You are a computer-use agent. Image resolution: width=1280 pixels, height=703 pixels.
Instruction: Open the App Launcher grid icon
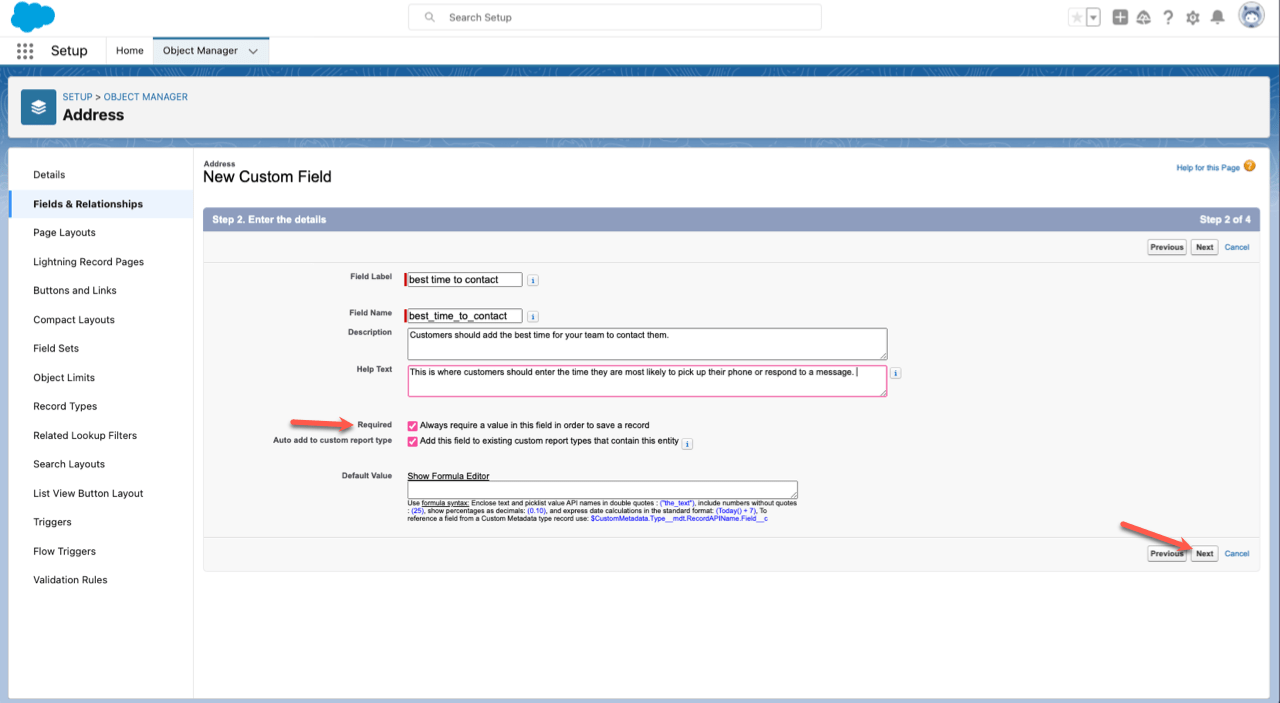25,51
